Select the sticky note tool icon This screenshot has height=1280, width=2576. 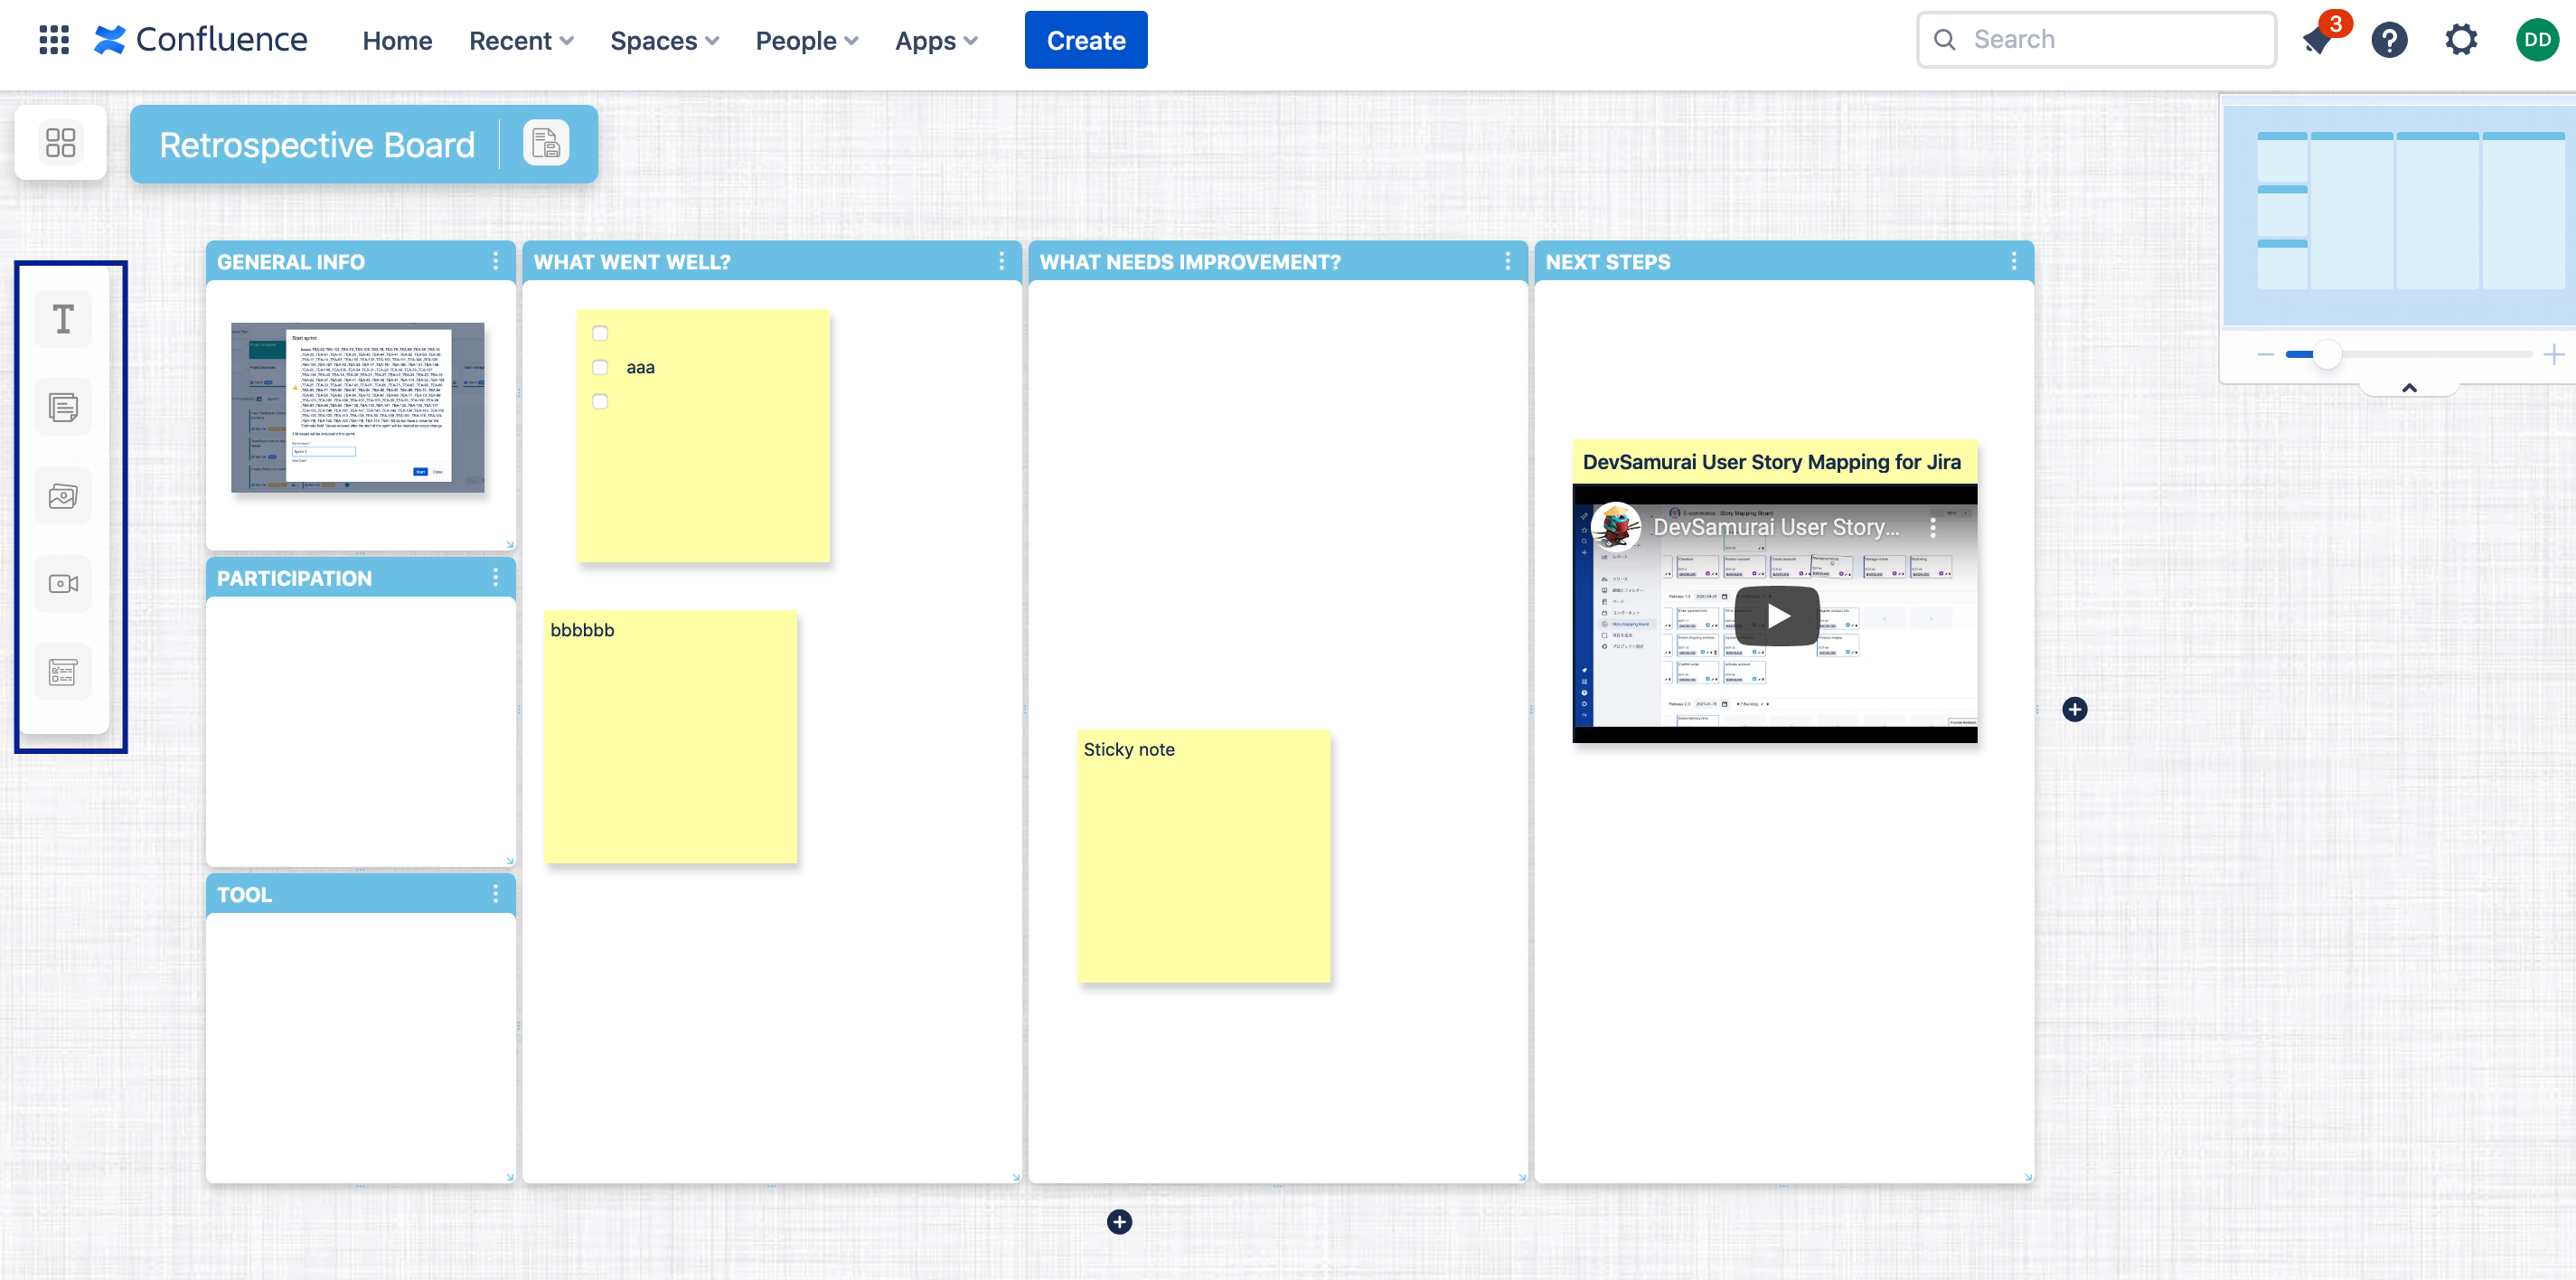62,408
